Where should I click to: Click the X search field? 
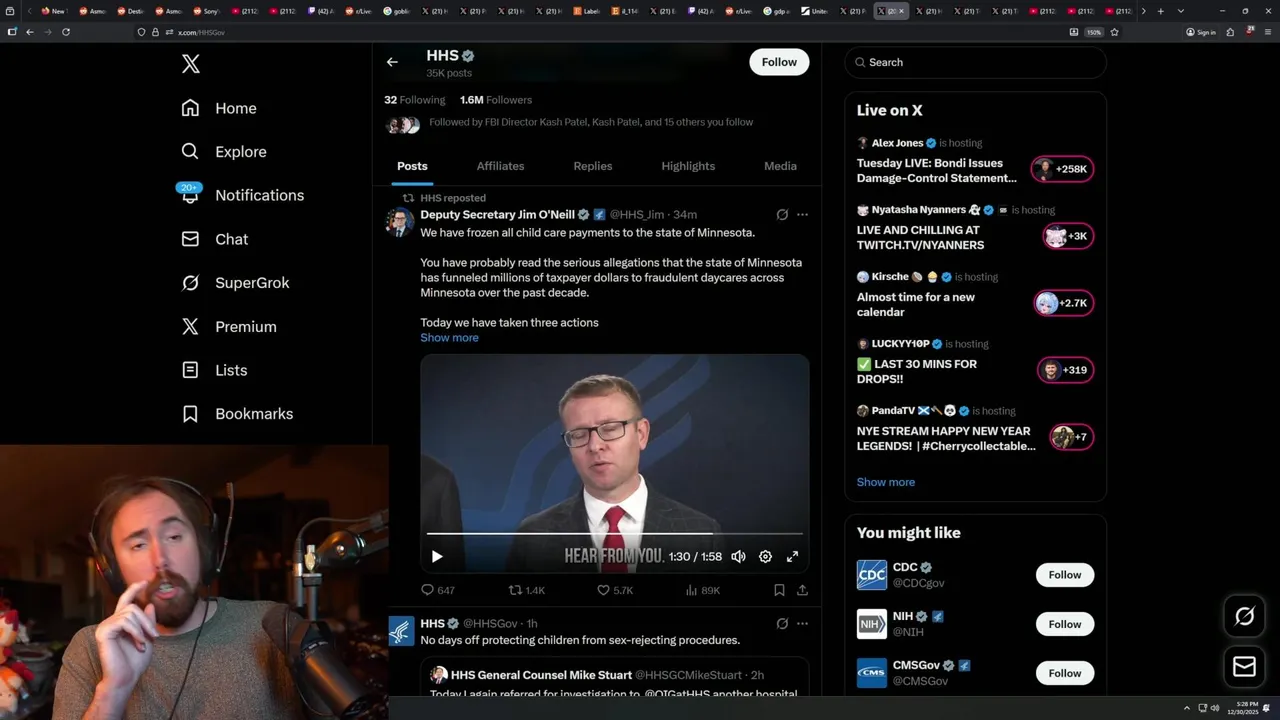point(975,62)
